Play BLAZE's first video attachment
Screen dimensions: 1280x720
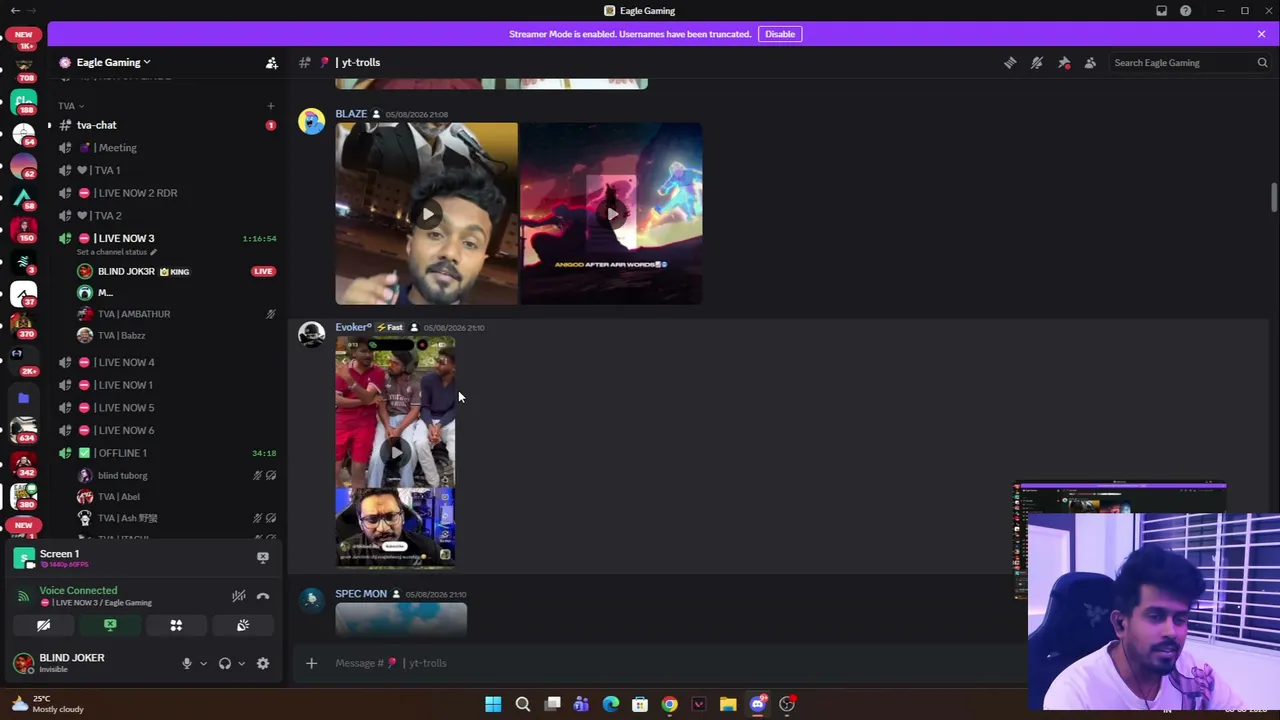pyautogui.click(x=427, y=214)
